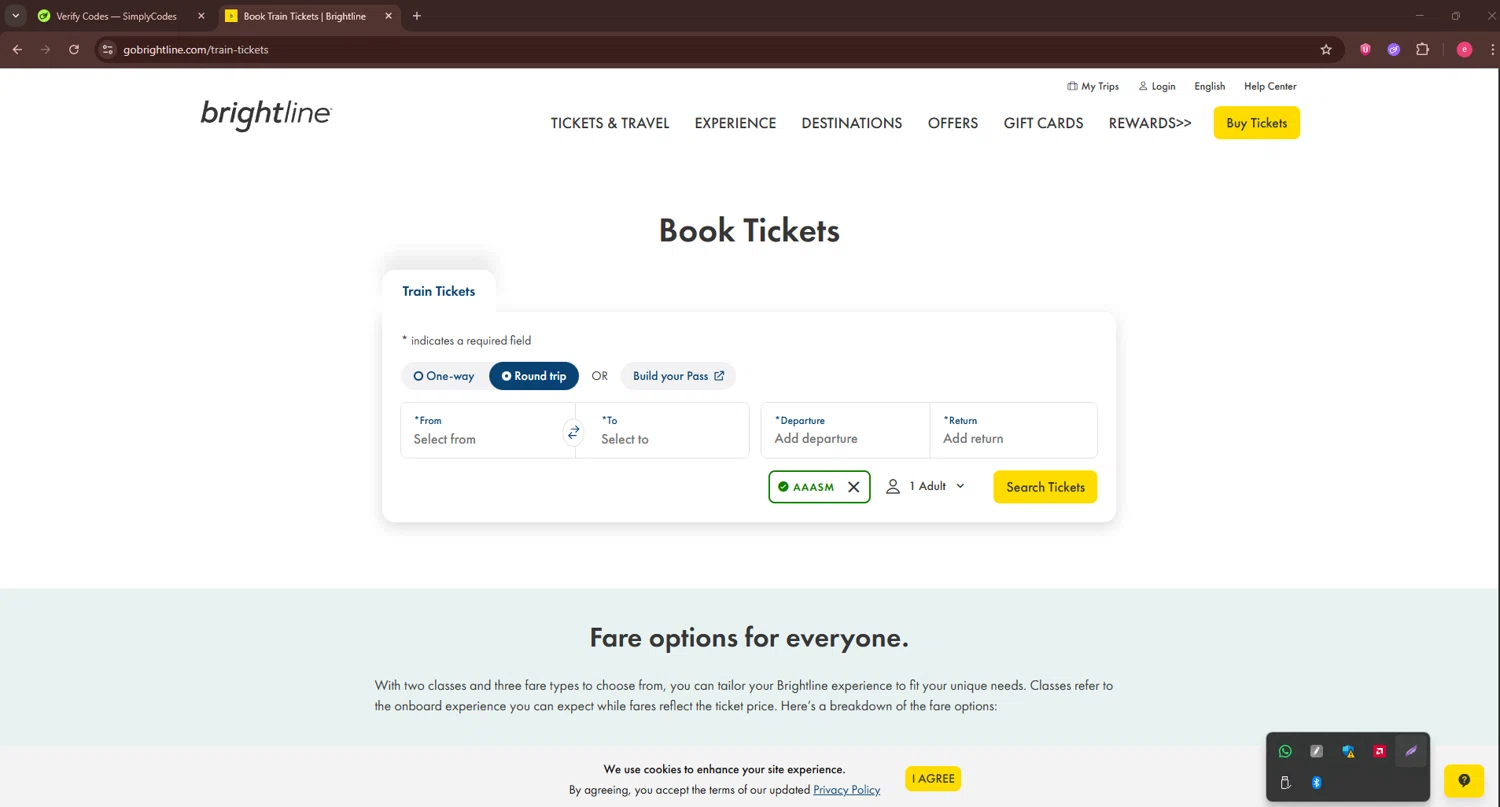This screenshot has width=1500, height=807.
Task: Open the purple round extension icon
Action: tap(1393, 49)
